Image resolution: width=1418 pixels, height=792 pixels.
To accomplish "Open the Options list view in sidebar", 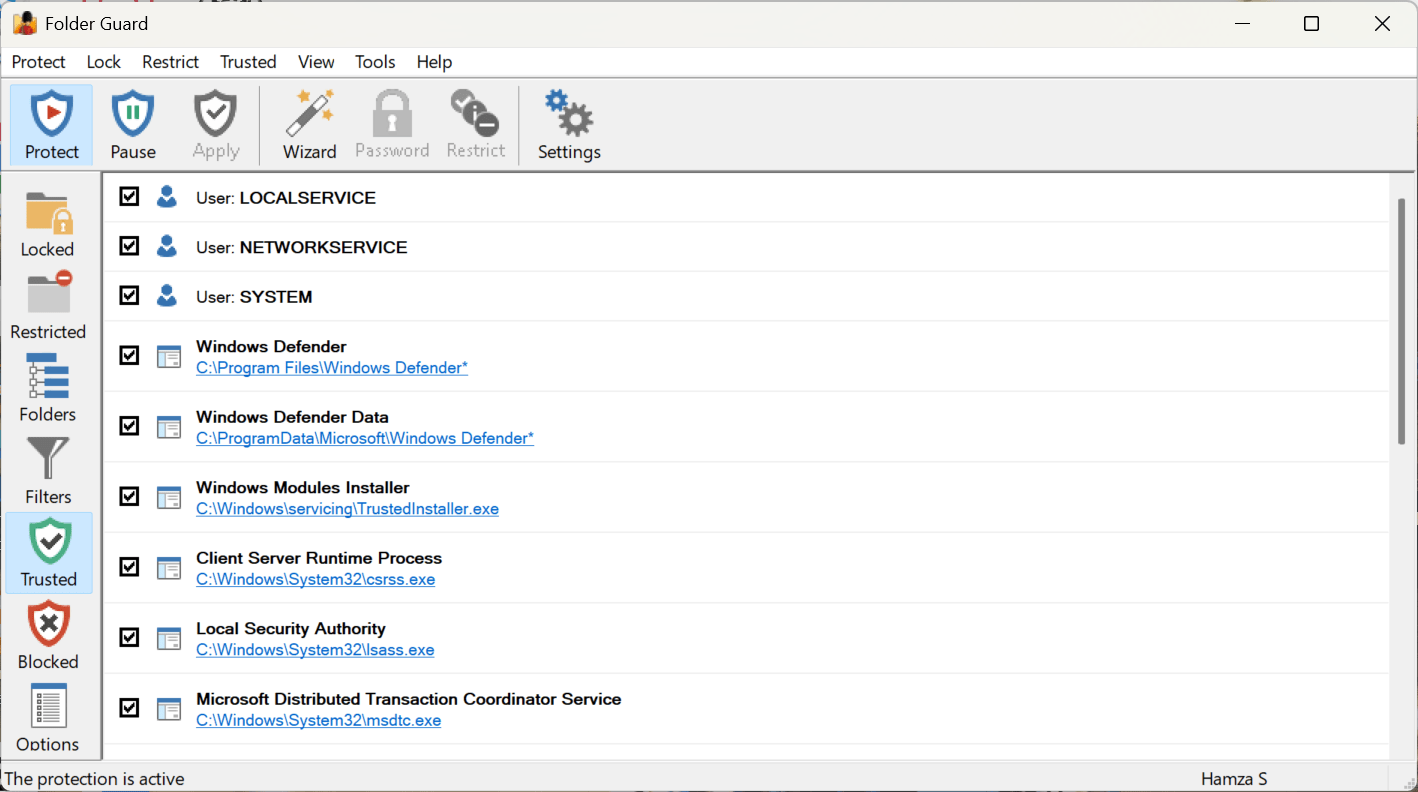I will 48,718.
